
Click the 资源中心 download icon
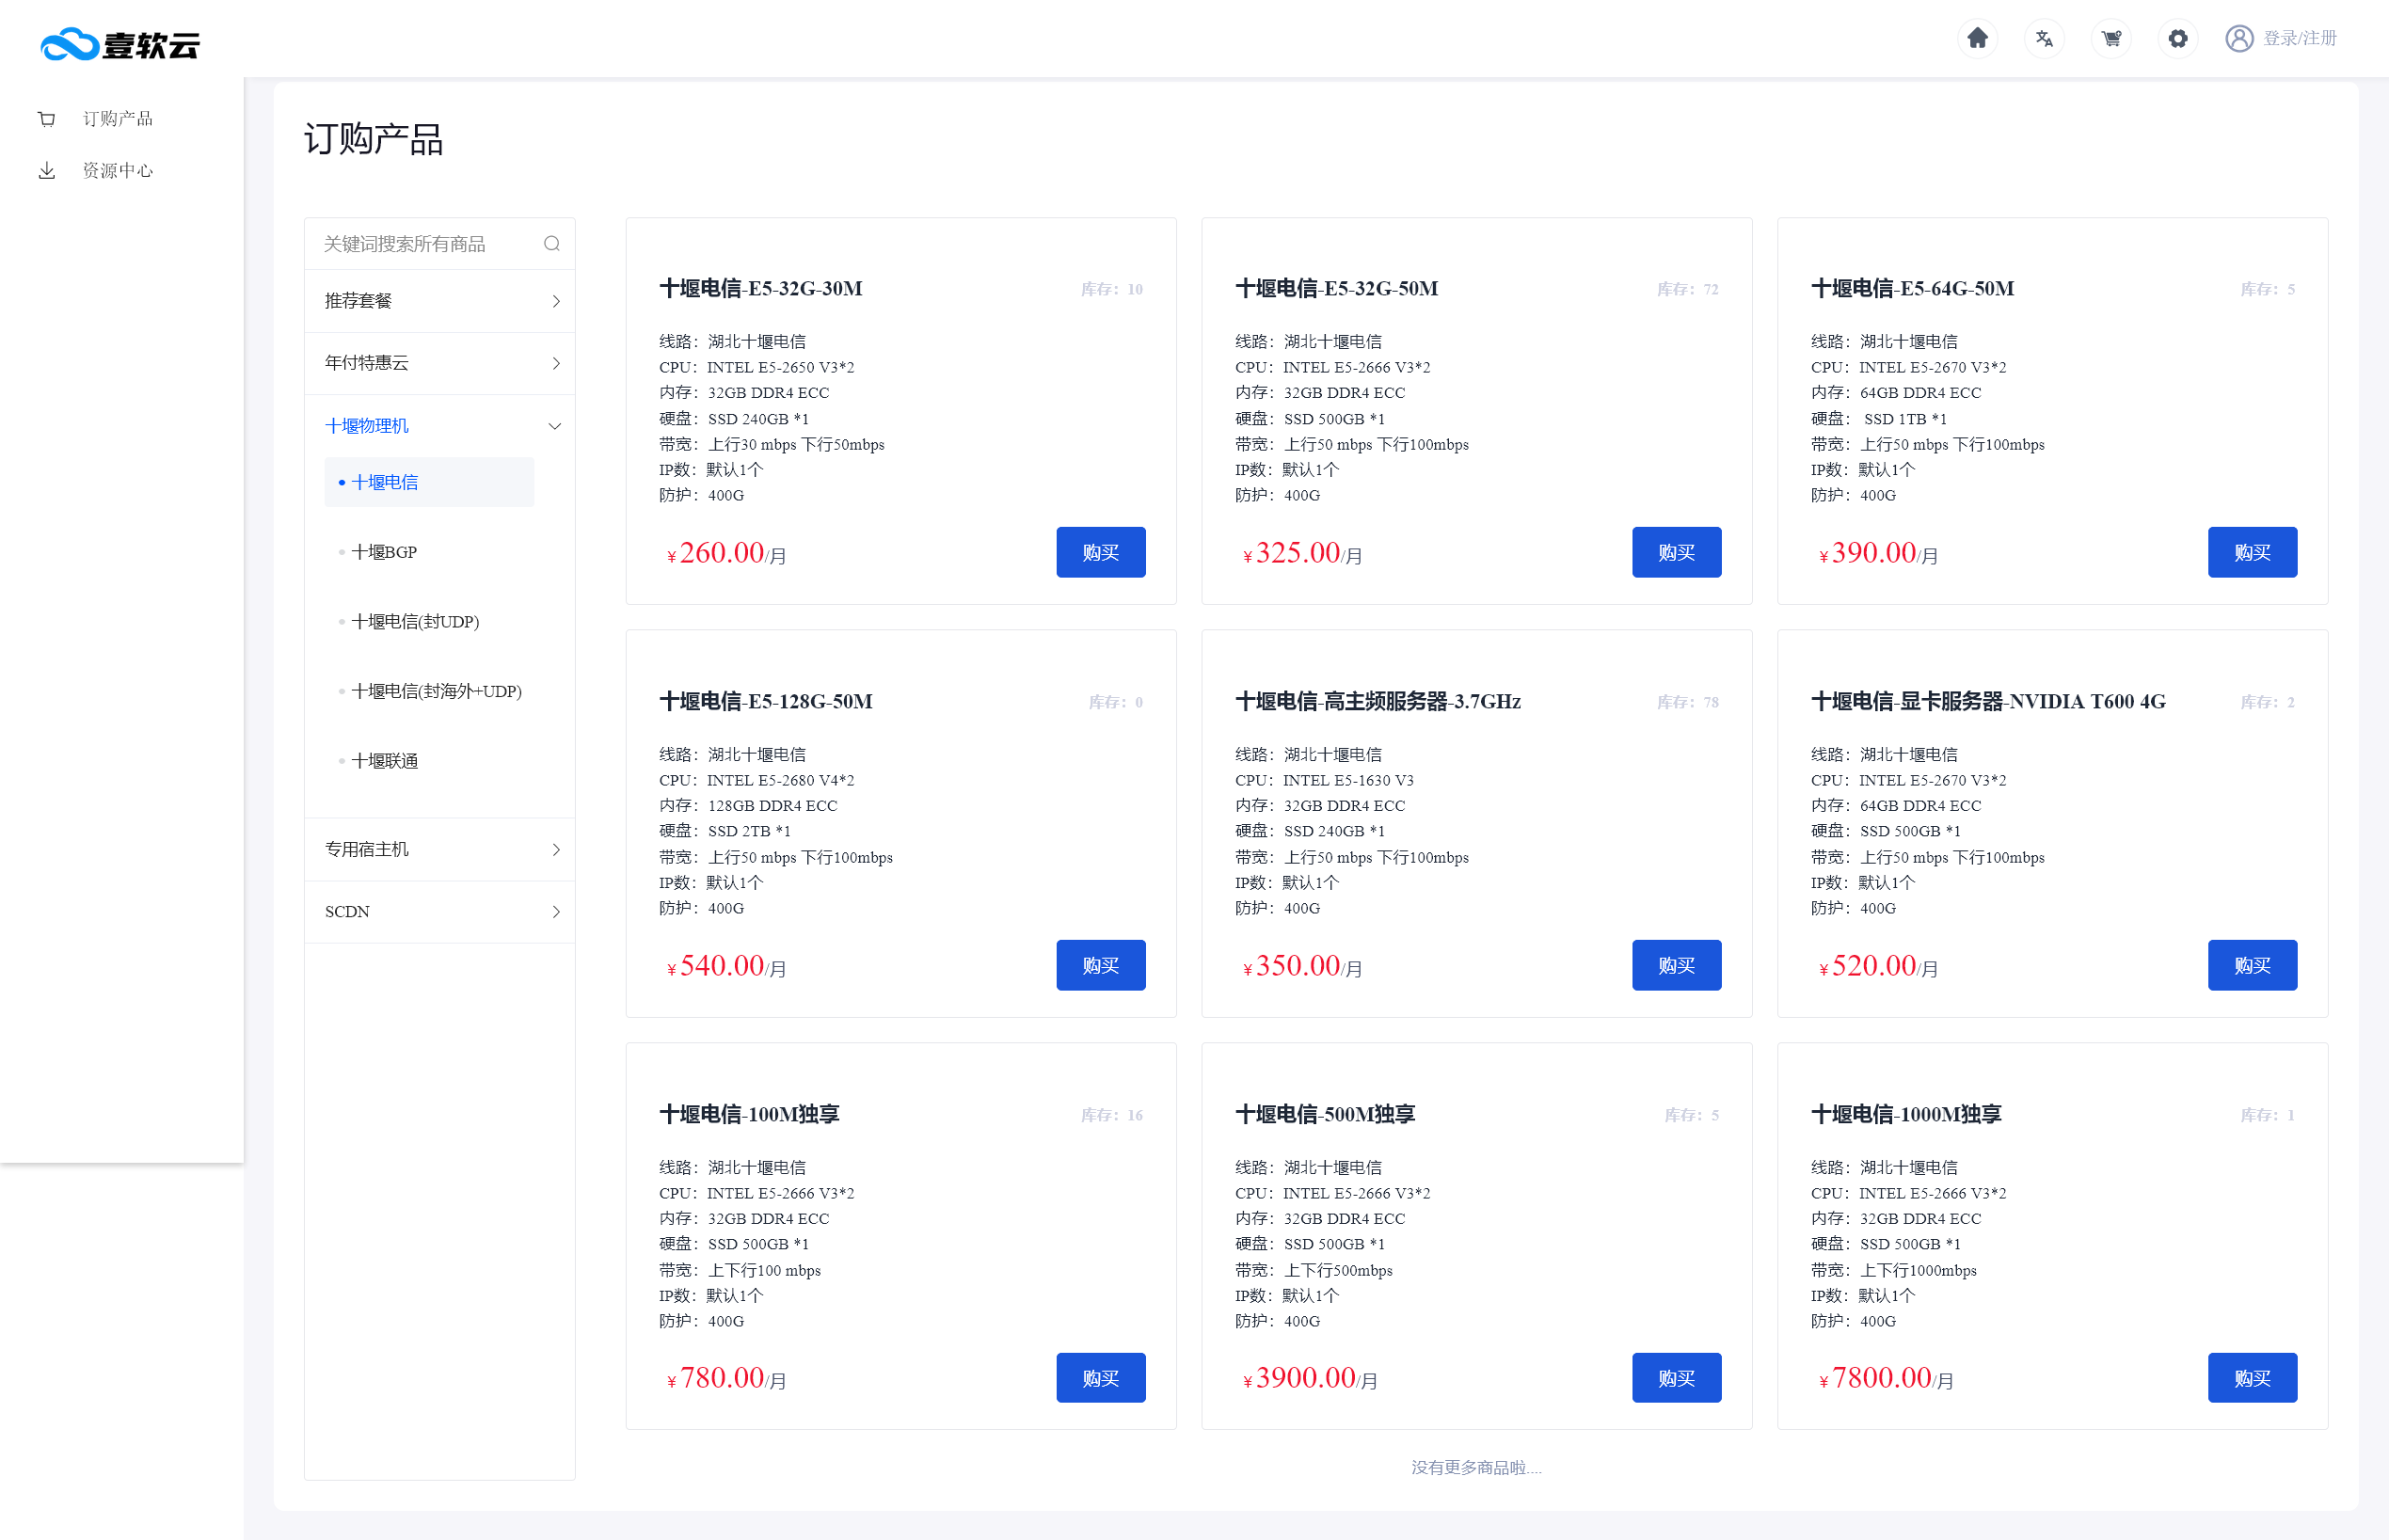pyautogui.click(x=47, y=171)
